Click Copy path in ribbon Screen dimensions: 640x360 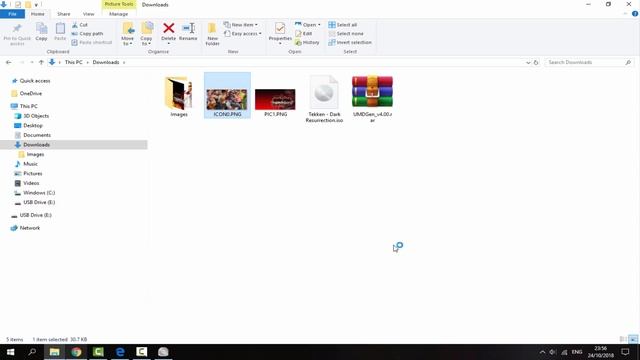pyautogui.click(x=87, y=33)
